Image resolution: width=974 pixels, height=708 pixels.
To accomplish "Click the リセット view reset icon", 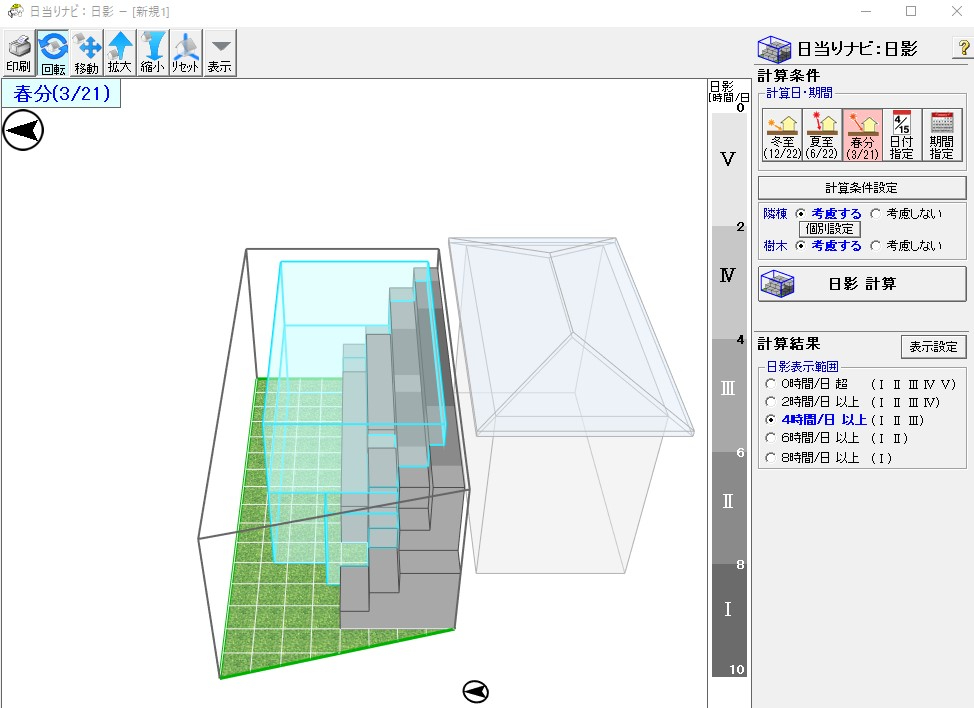I will (x=186, y=53).
